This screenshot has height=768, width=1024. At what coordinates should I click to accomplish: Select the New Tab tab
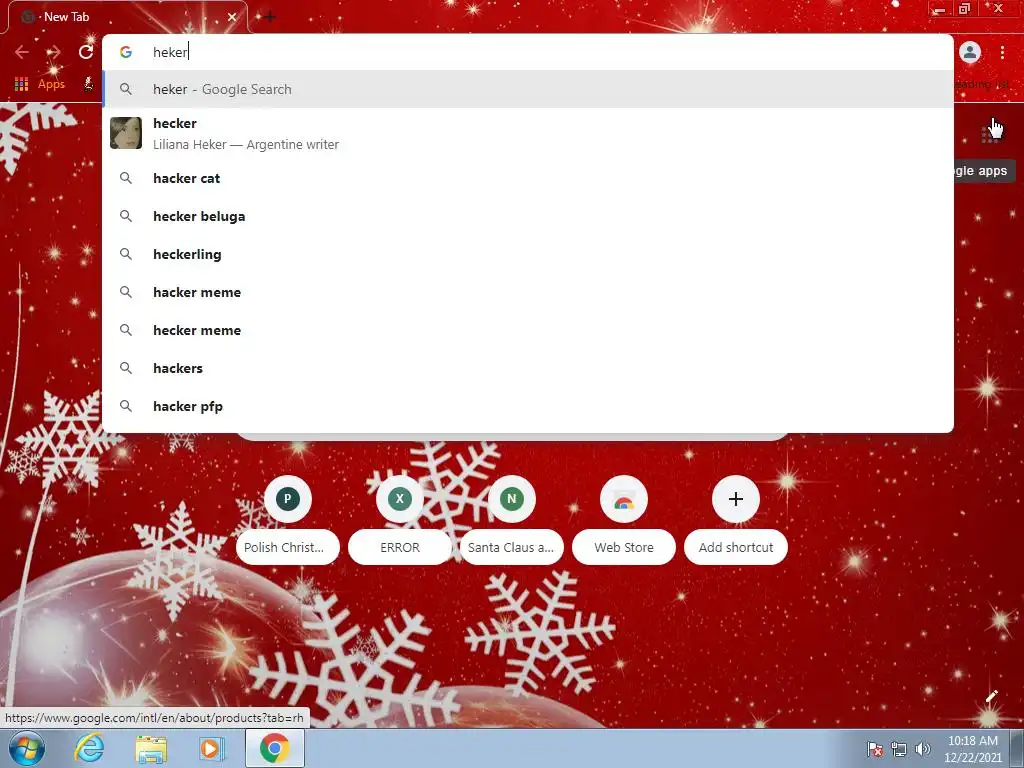click(x=127, y=17)
